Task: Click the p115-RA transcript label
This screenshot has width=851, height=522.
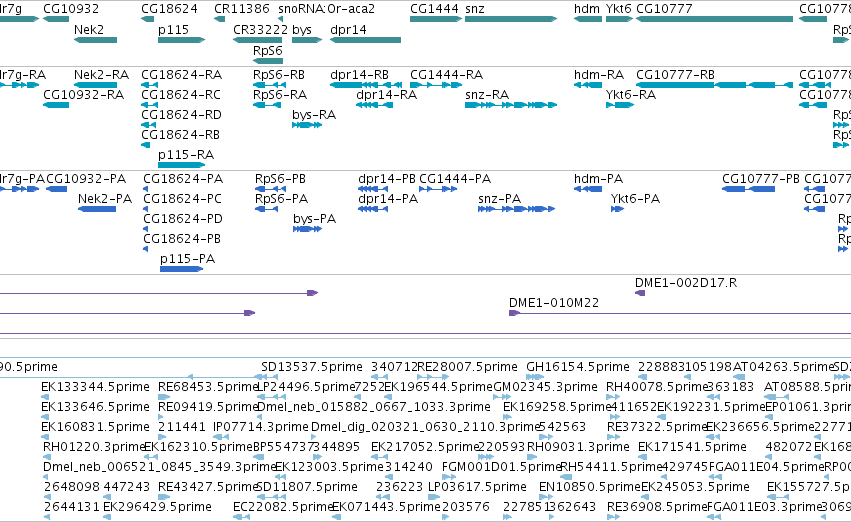Action: coord(186,155)
